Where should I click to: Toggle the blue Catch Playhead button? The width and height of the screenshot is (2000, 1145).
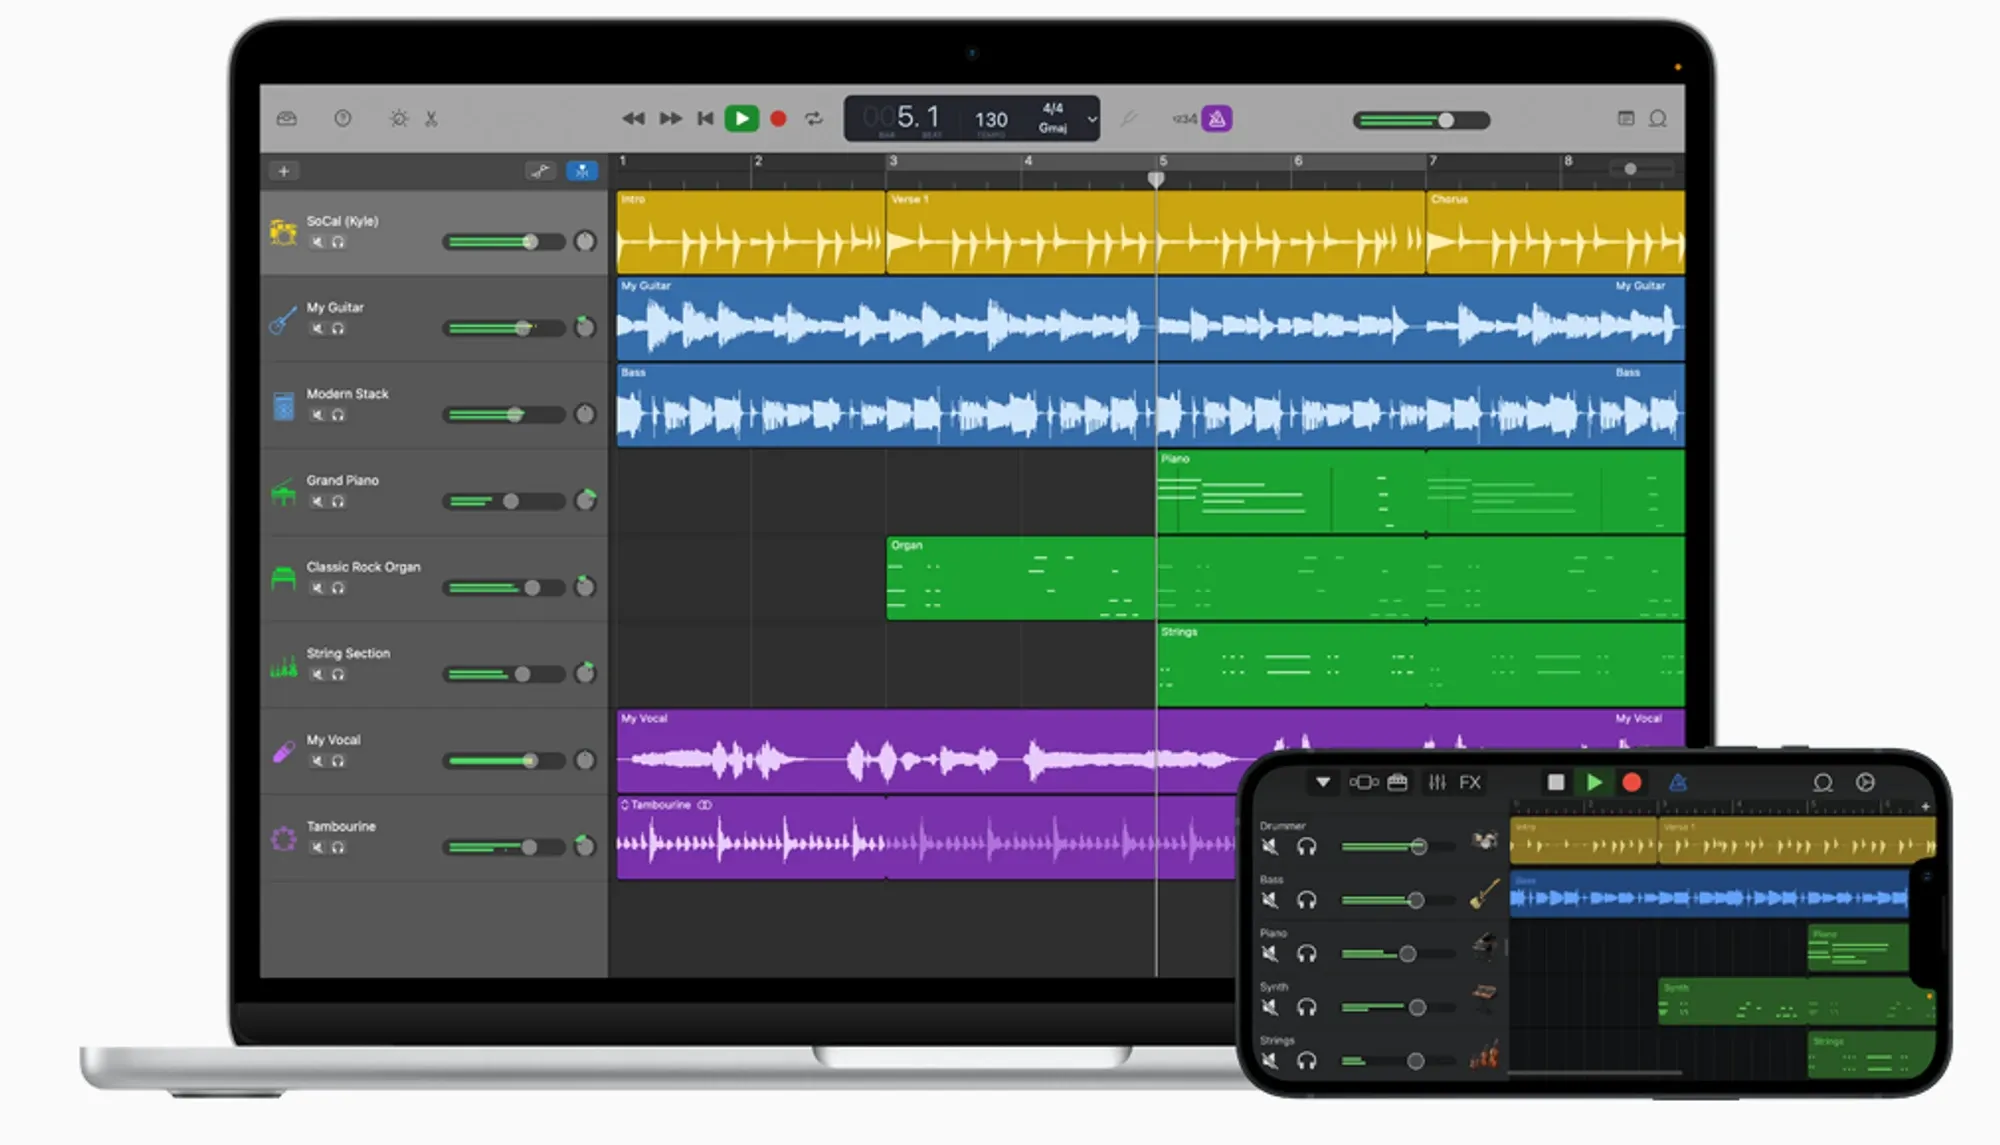point(582,171)
